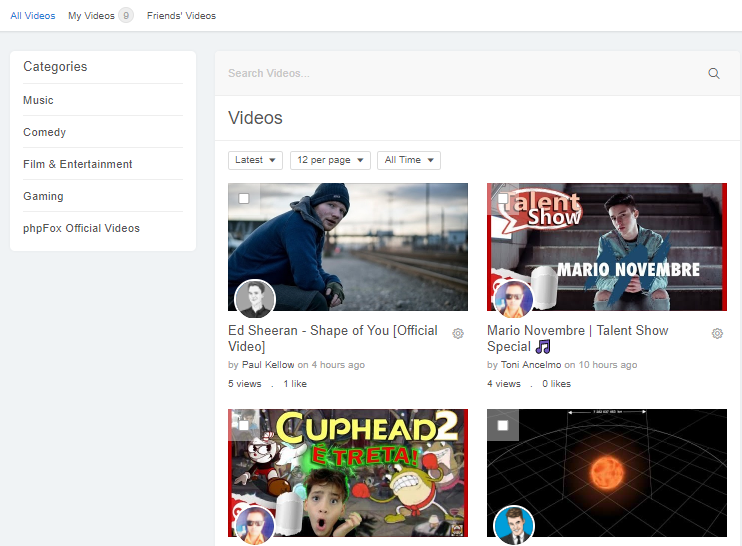Screen dimensions: 742x546
Task: Open the All Time filter dropdown
Action: pyautogui.click(x=409, y=160)
